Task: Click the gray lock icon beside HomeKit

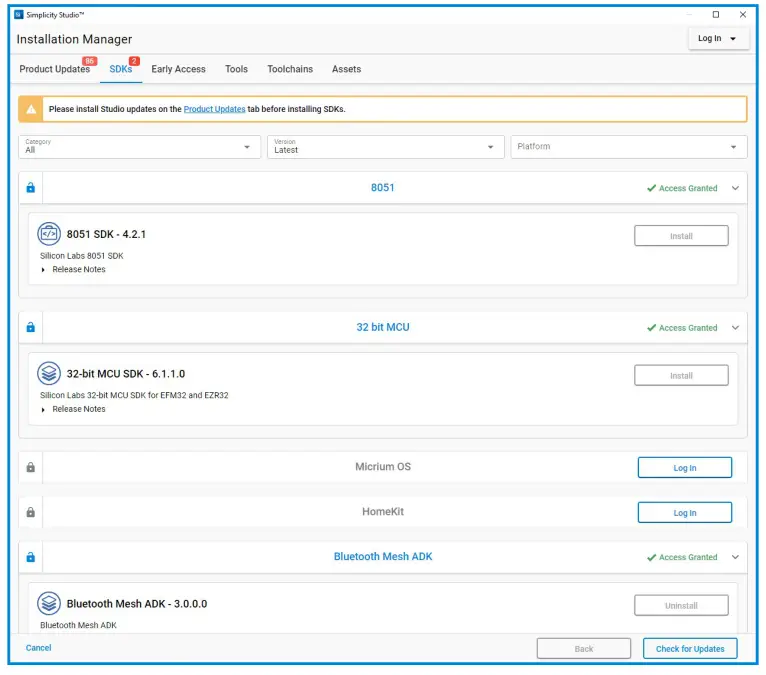Action: click(31, 512)
